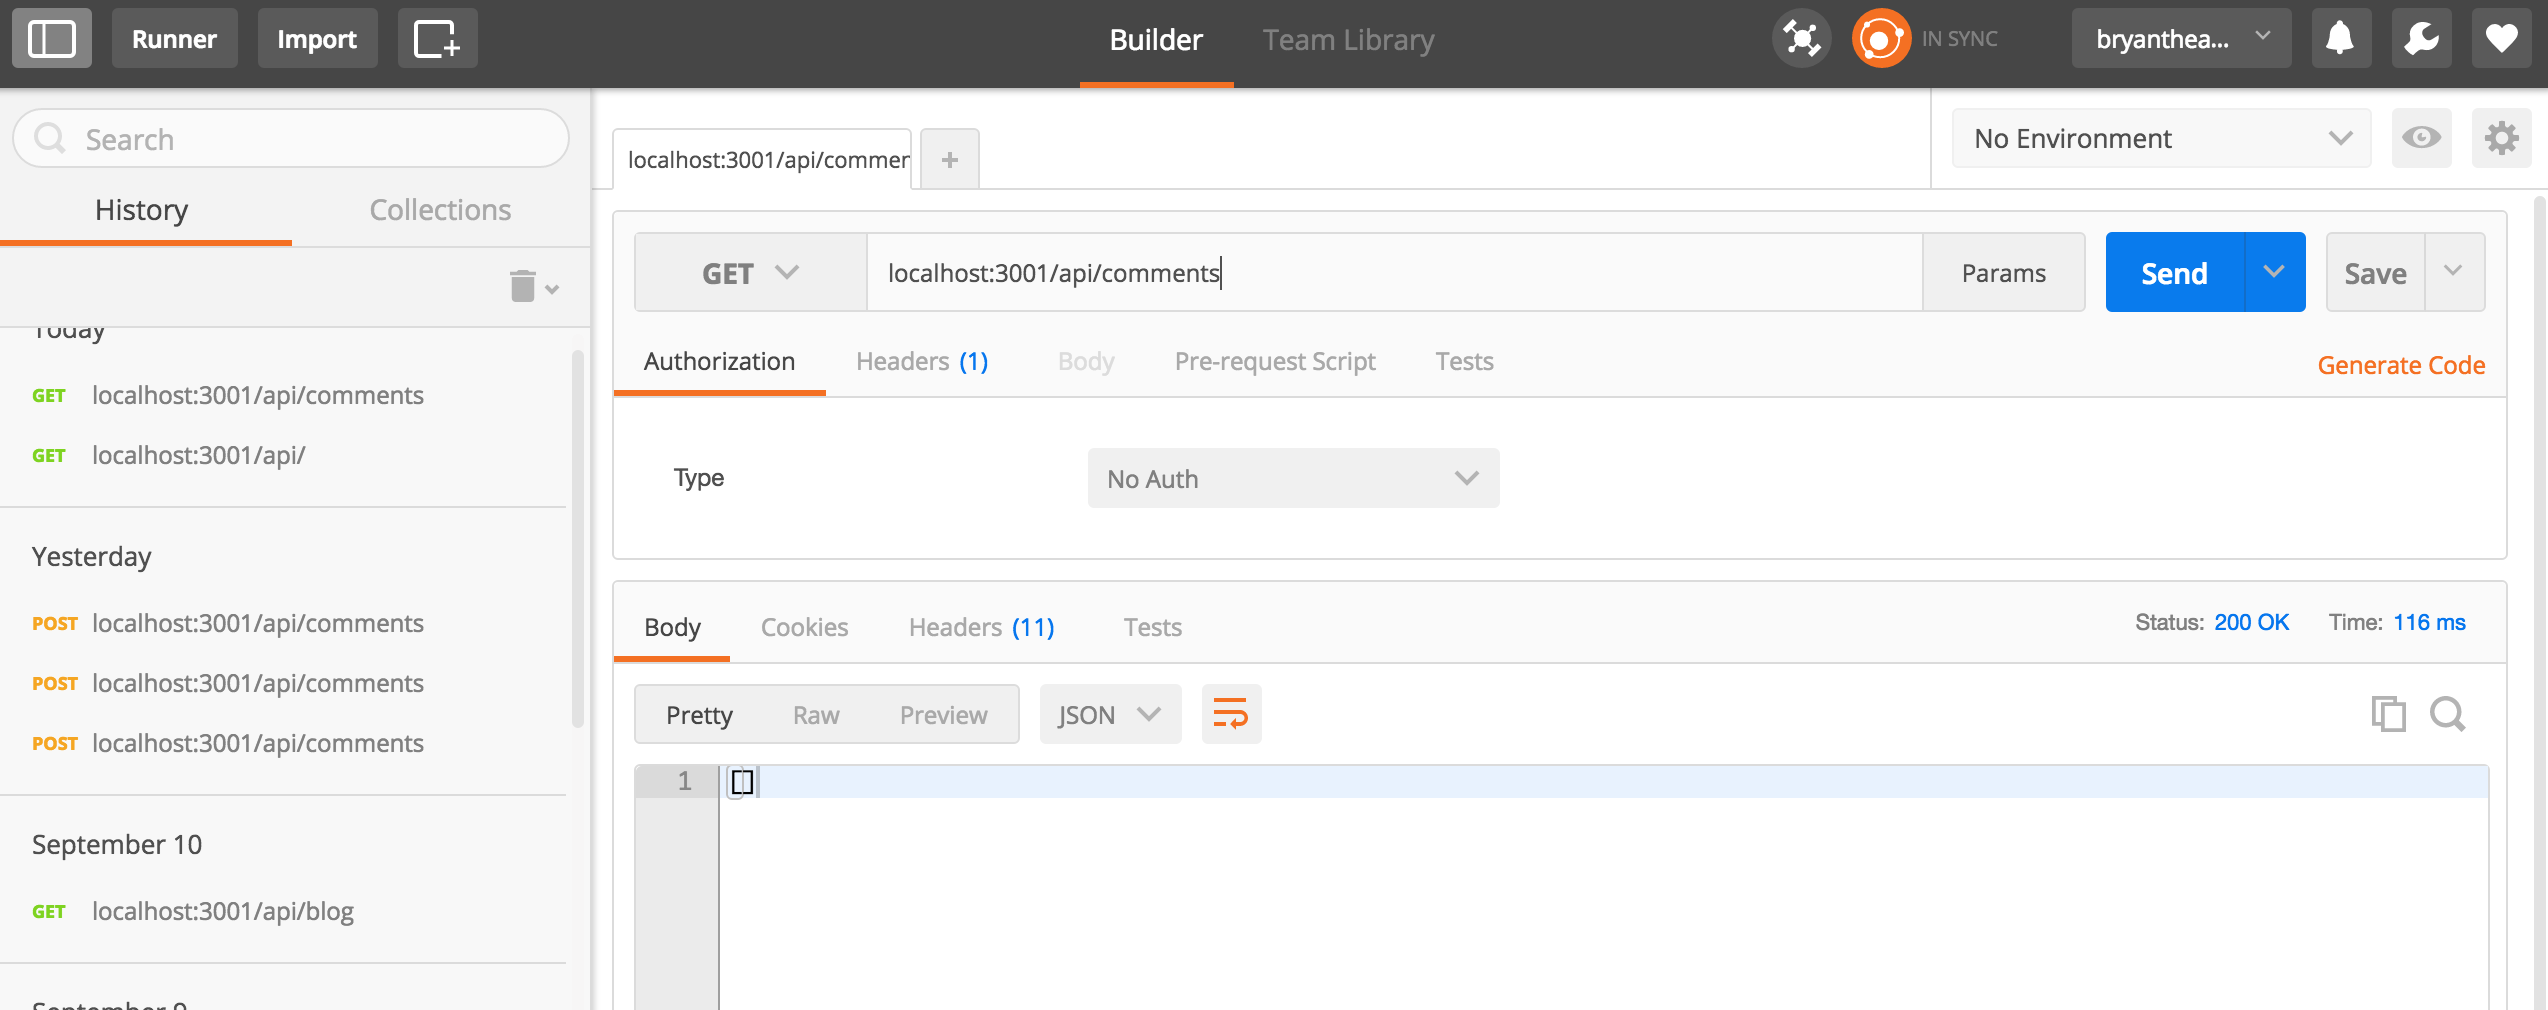The width and height of the screenshot is (2548, 1010).
Task: Click the Generate Code link
Action: [2401, 365]
